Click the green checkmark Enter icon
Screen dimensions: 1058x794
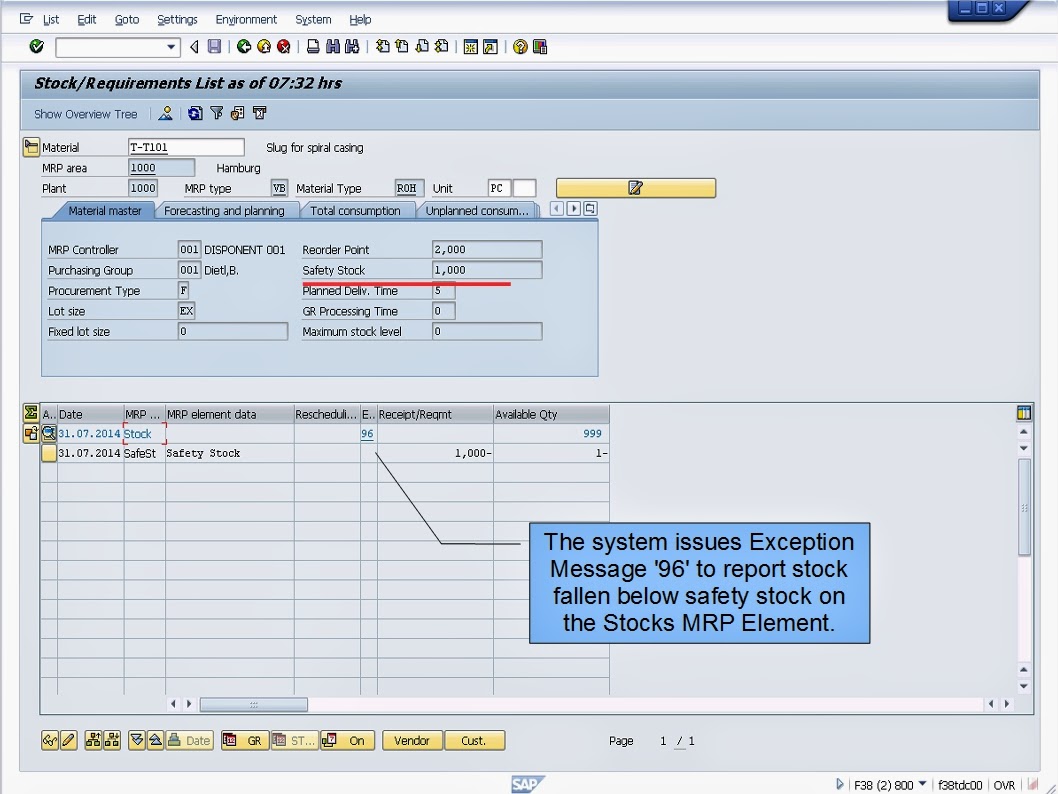36,46
